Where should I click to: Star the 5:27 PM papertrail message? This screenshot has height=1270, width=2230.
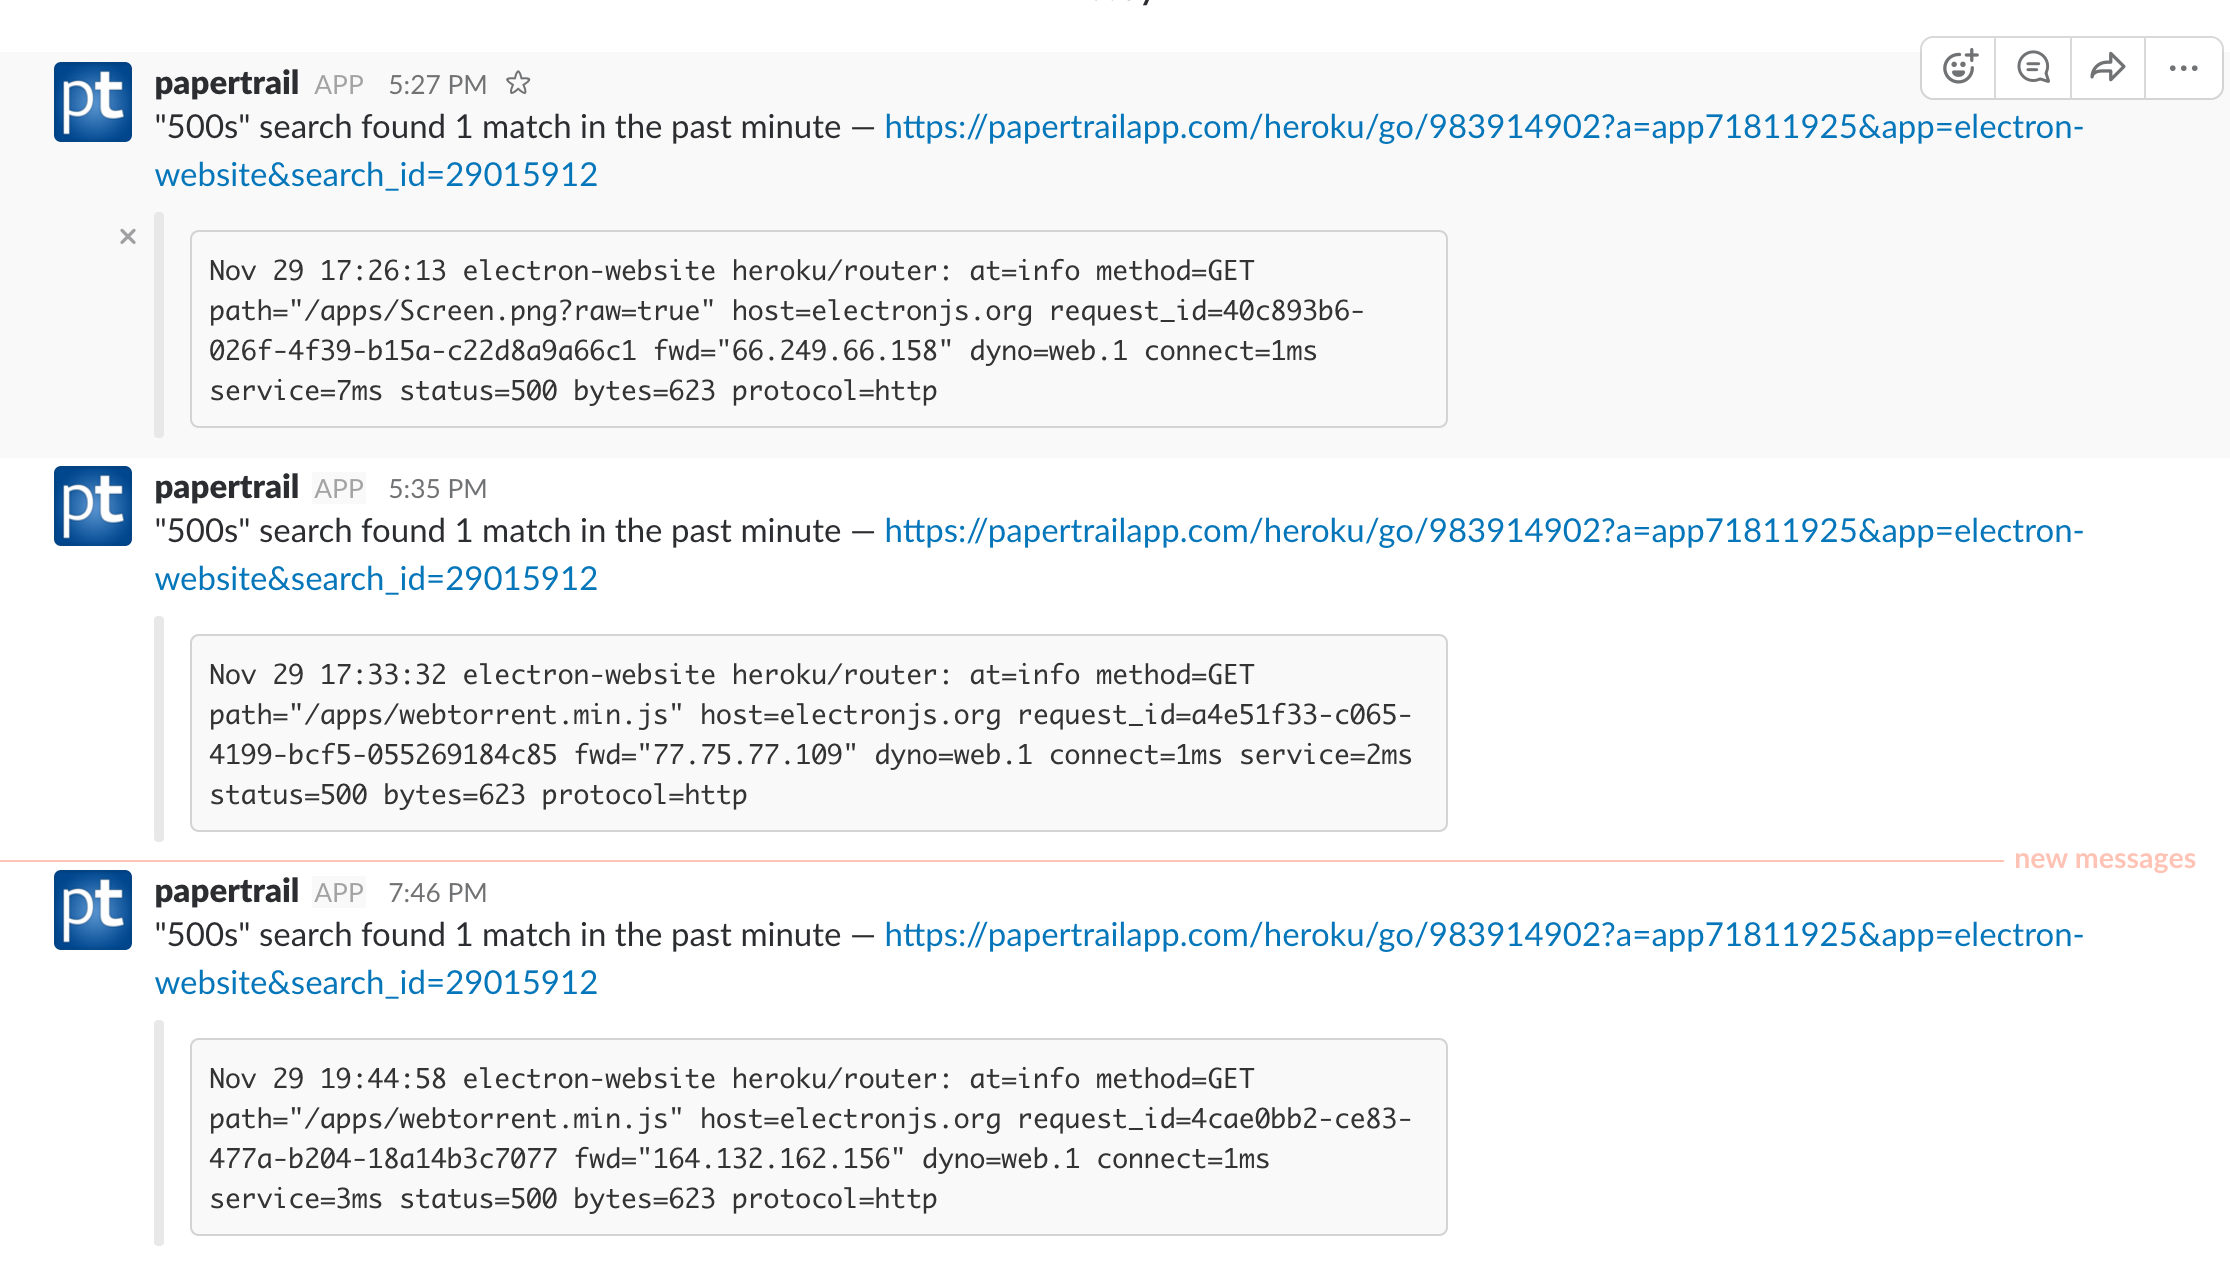519,84
